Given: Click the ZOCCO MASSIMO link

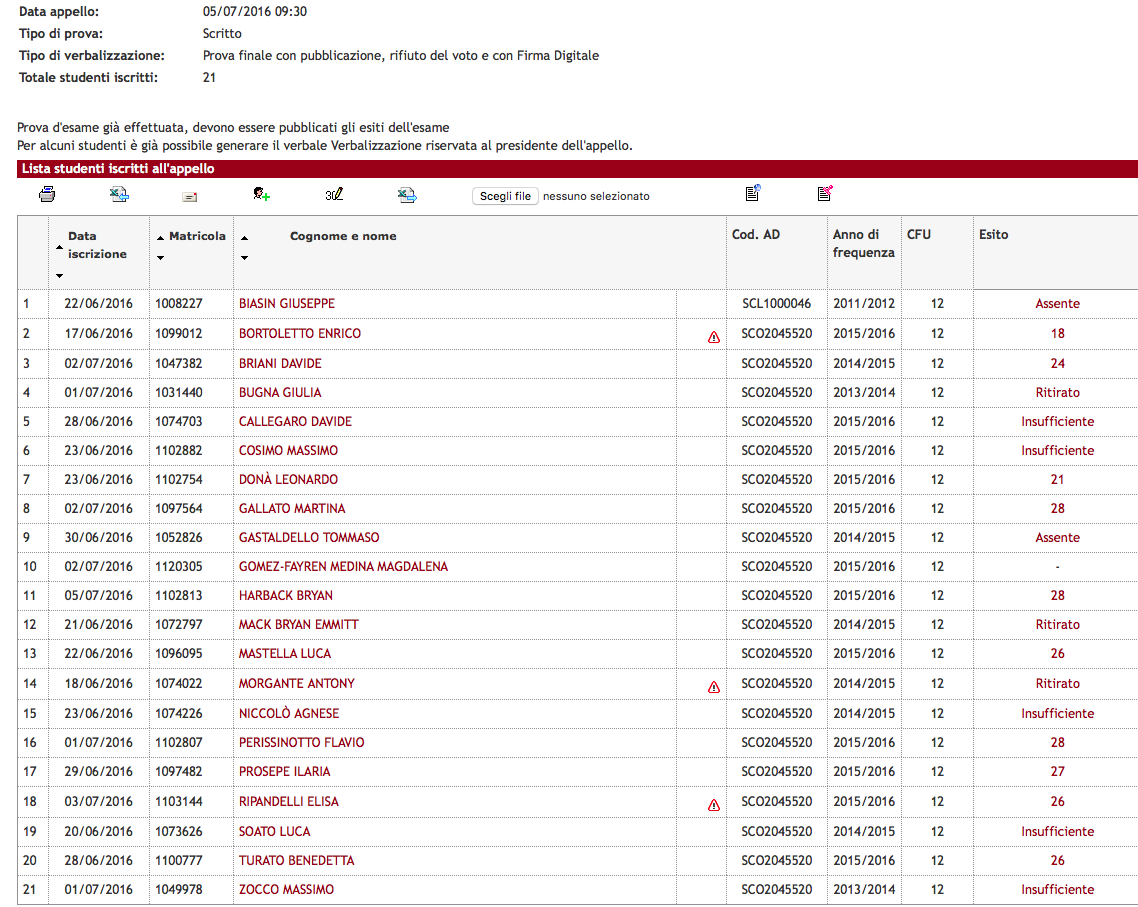Looking at the screenshot, I should click(287, 890).
